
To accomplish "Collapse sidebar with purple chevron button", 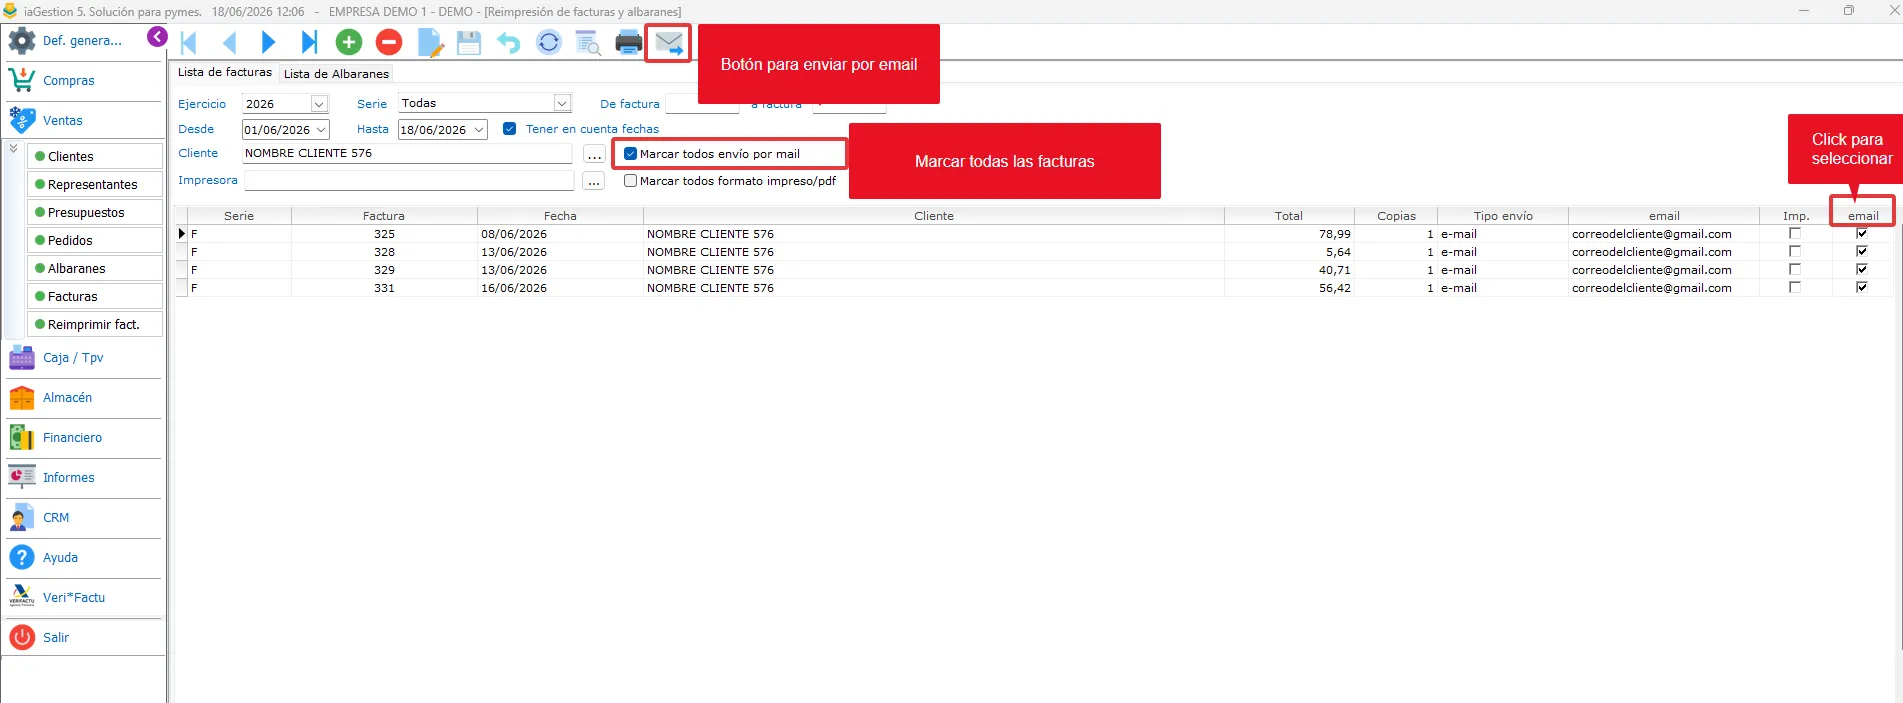I will coord(157,37).
